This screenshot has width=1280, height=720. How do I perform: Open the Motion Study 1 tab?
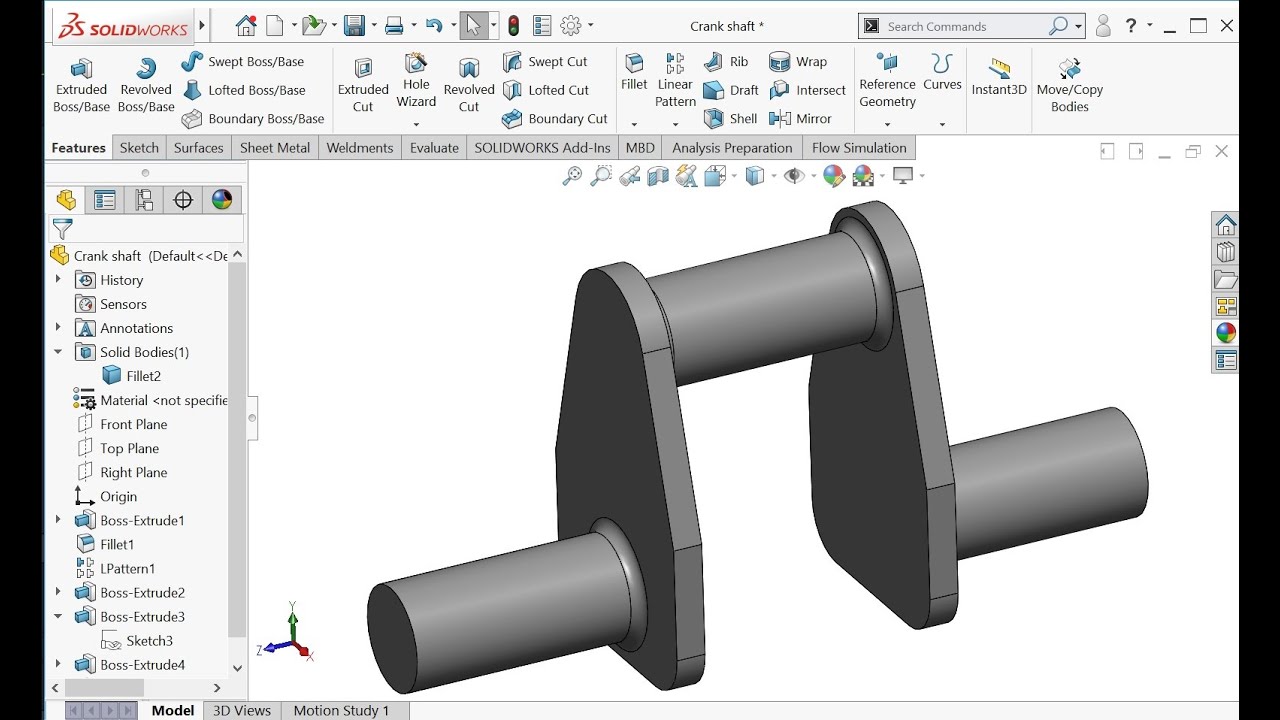[x=341, y=710]
